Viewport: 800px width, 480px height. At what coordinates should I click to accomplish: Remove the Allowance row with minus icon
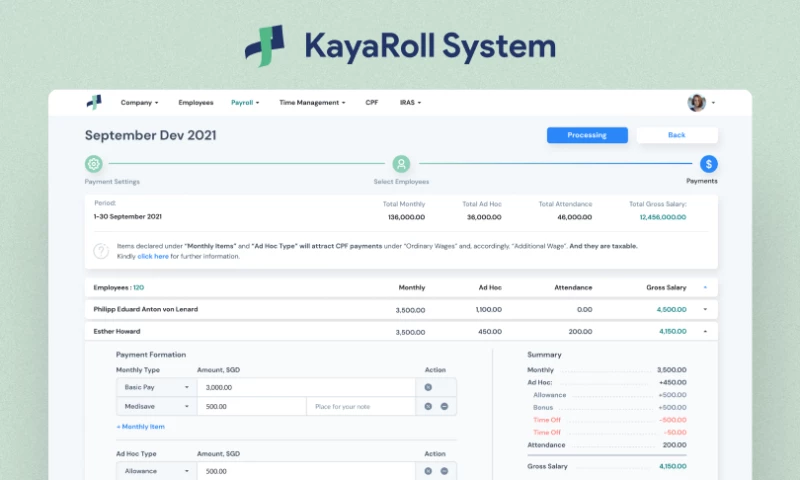click(444, 471)
